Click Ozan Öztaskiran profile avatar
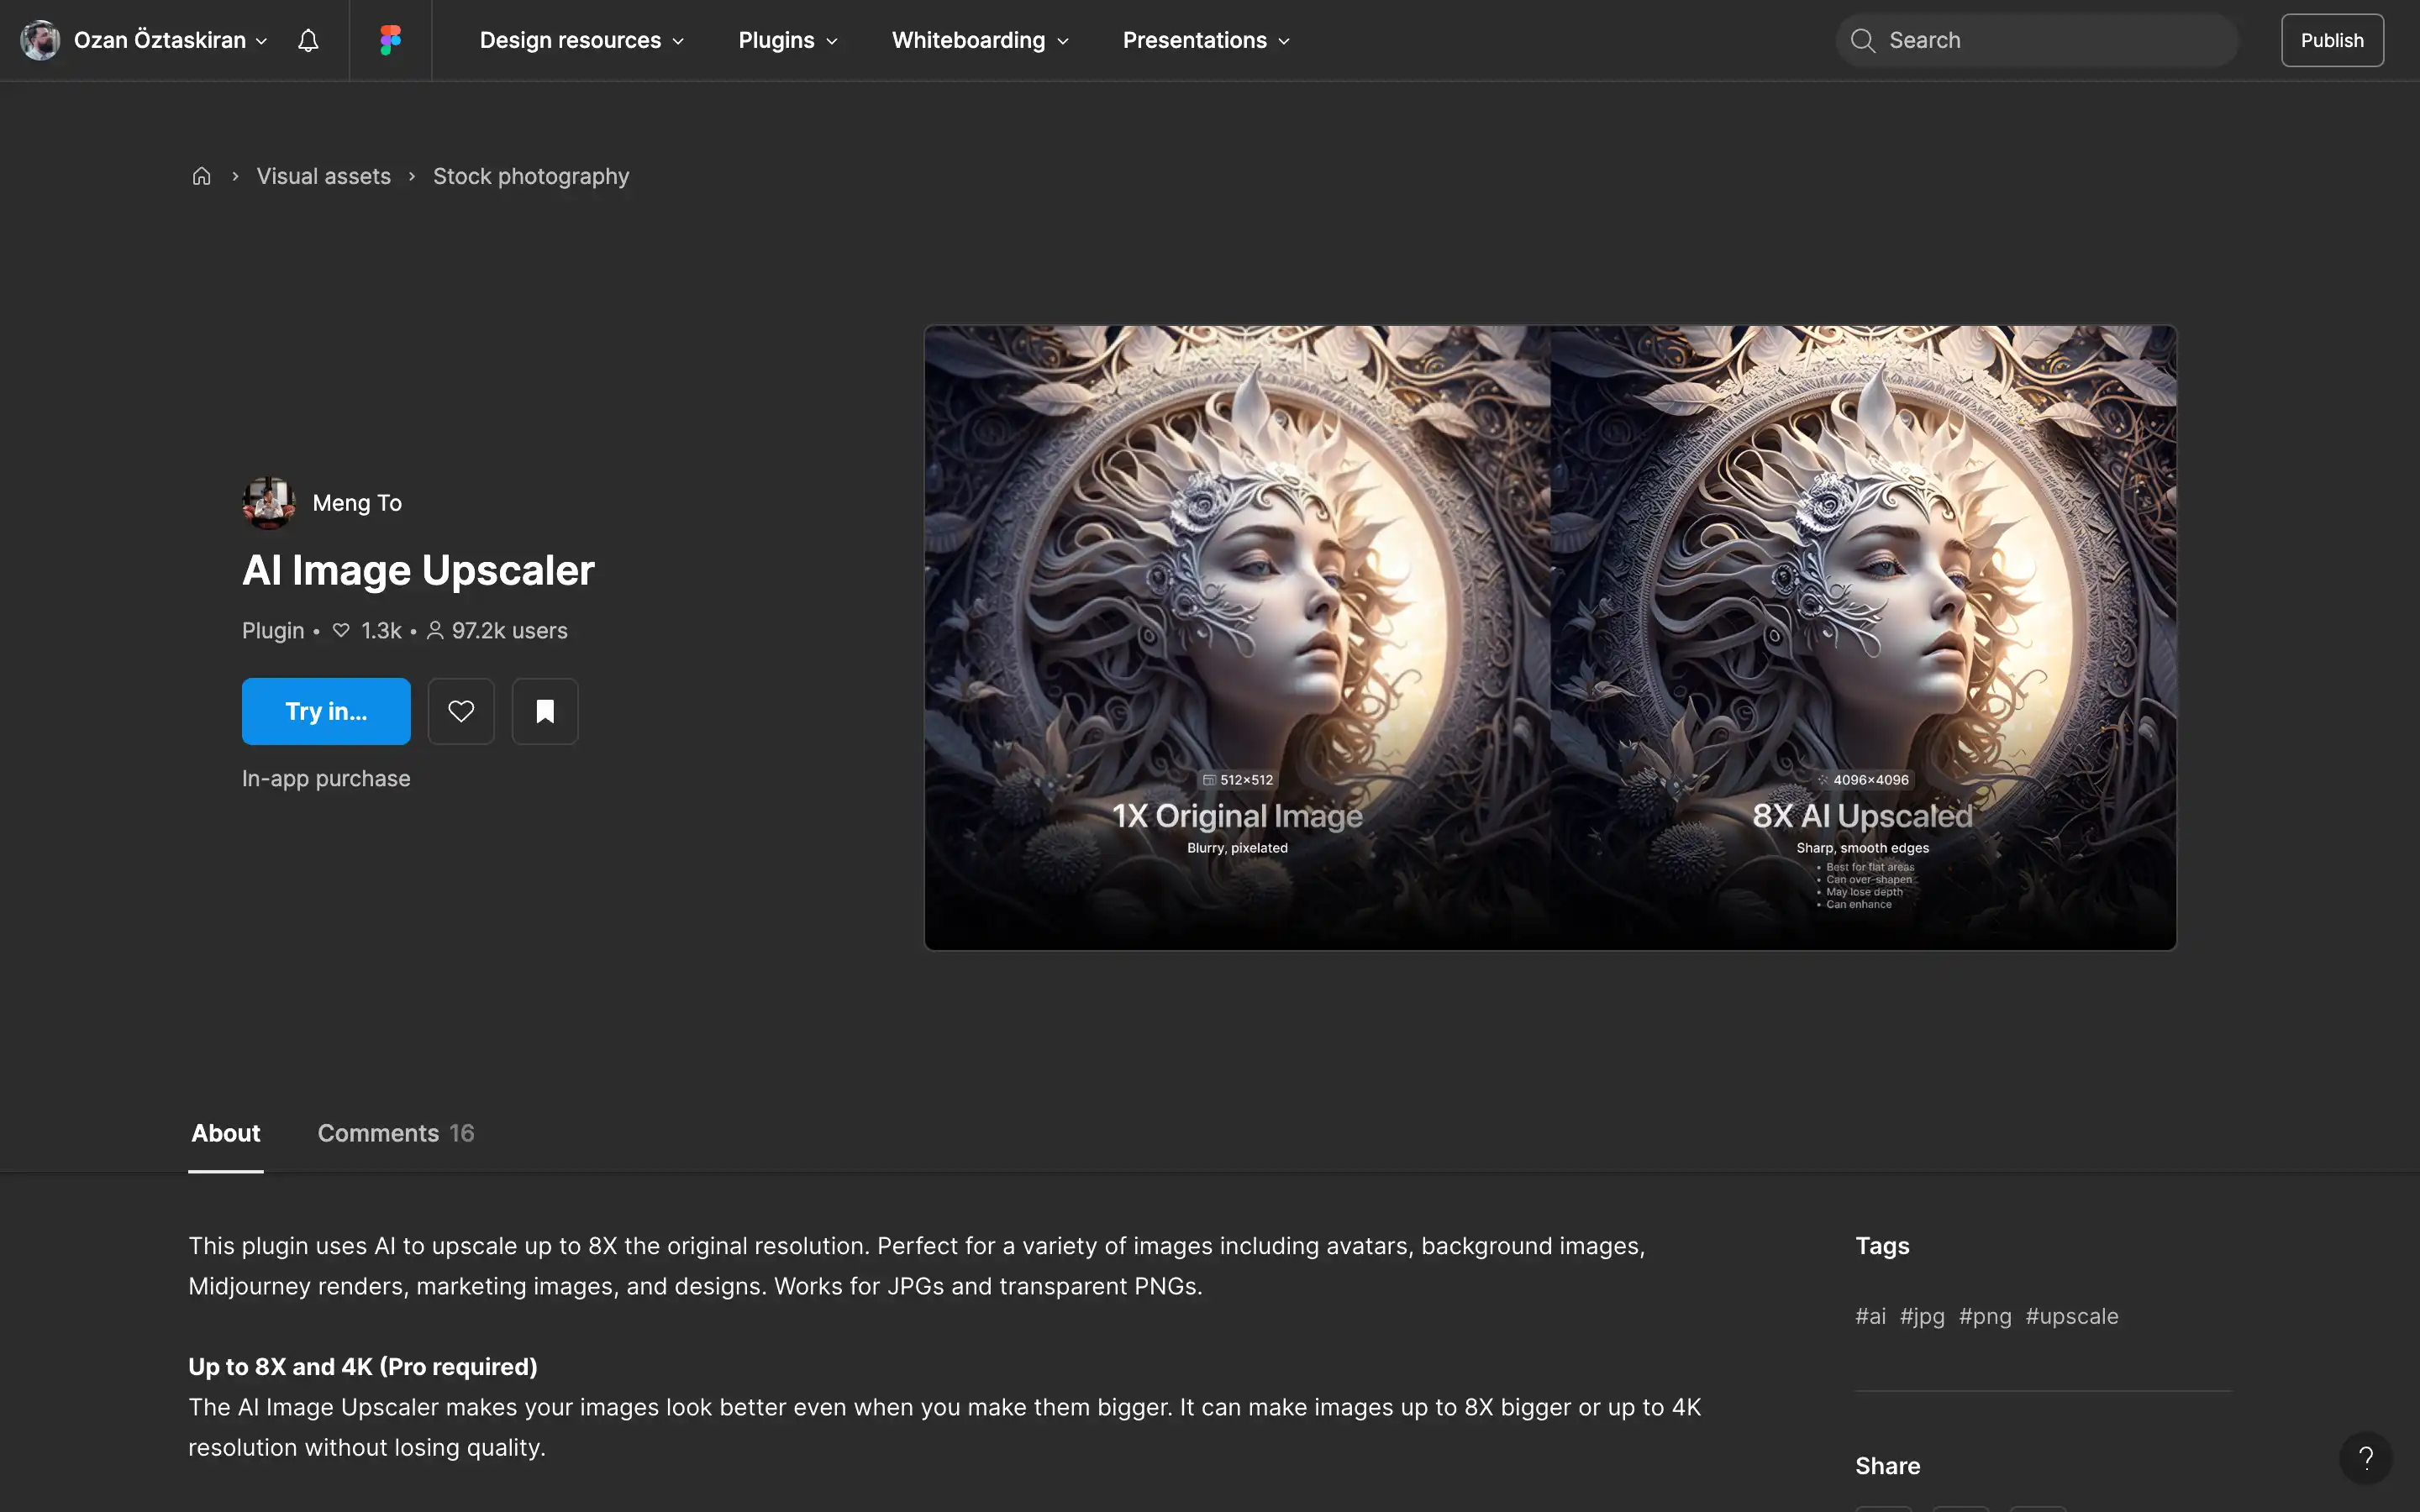This screenshot has width=2420, height=1512. click(x=40, y=40)
